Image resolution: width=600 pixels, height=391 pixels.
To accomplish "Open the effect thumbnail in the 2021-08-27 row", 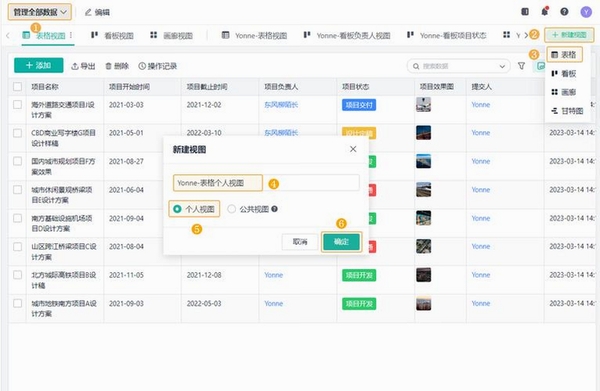I will tap(423, 161).
